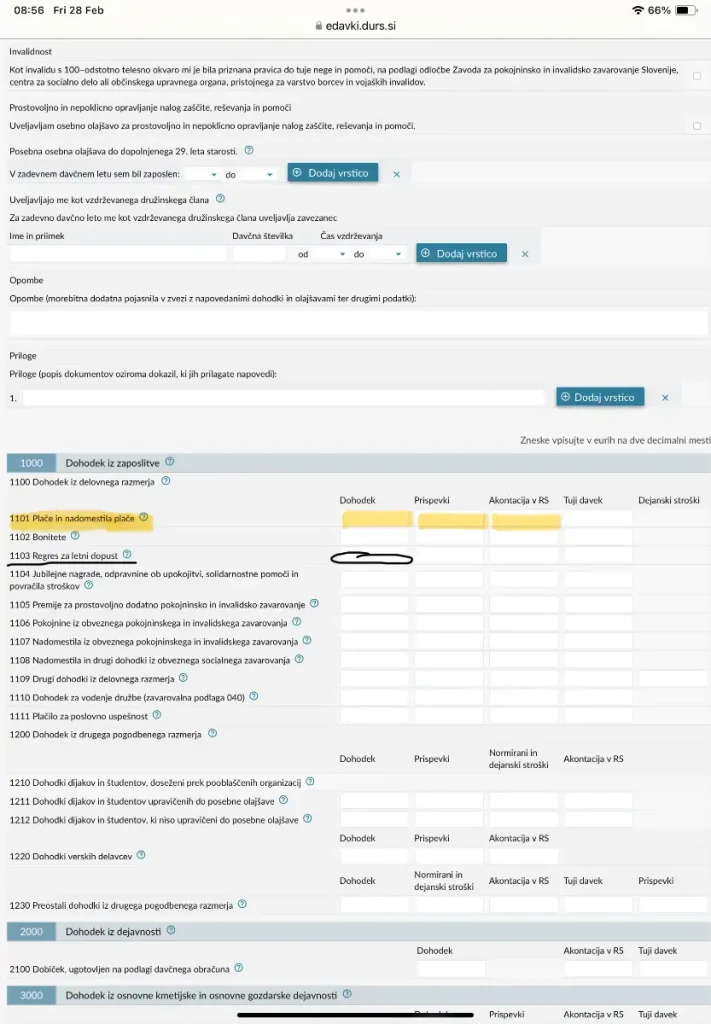Open info icon for Dohodek iz zaposlitve heading
This screenshot has height=1024, width=711.
click(170, 462)
